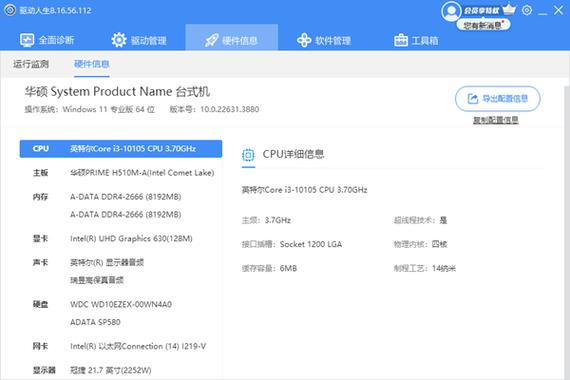Select the CPU row in hardware list

click(121, 149)
